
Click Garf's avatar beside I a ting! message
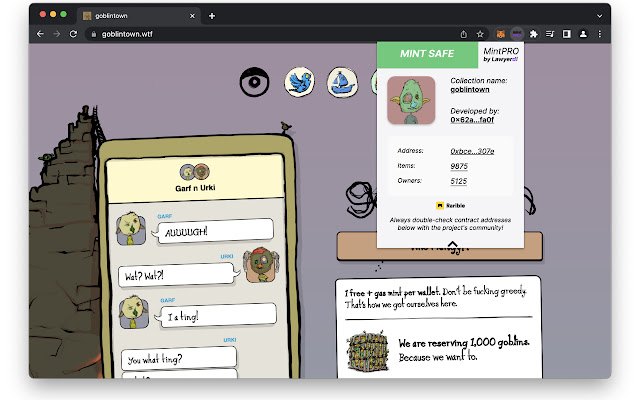[x=133, y=313]
